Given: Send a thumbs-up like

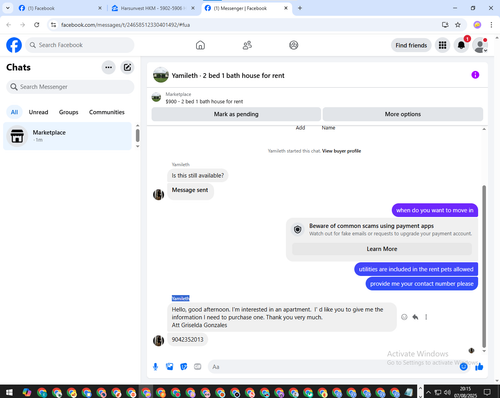Looking at the screenshot, I should [x=479, y=367].
